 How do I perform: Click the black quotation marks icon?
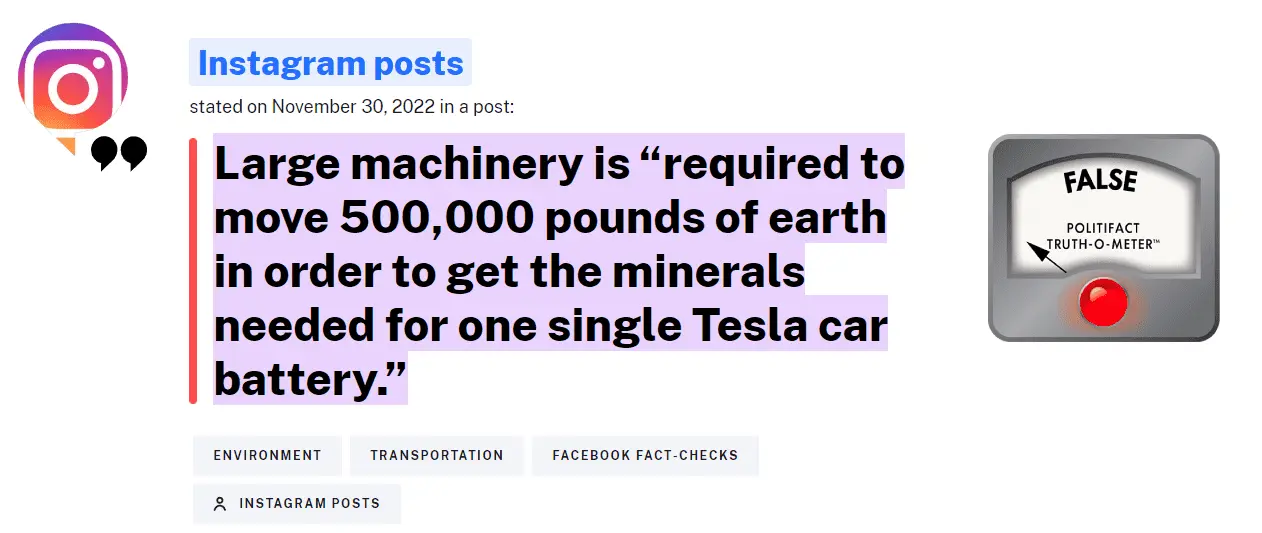coord(118,154)
